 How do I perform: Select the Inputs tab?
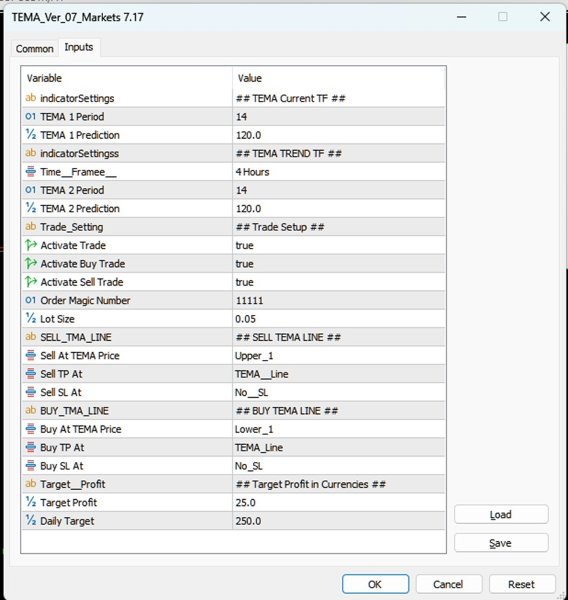[79, 47]
